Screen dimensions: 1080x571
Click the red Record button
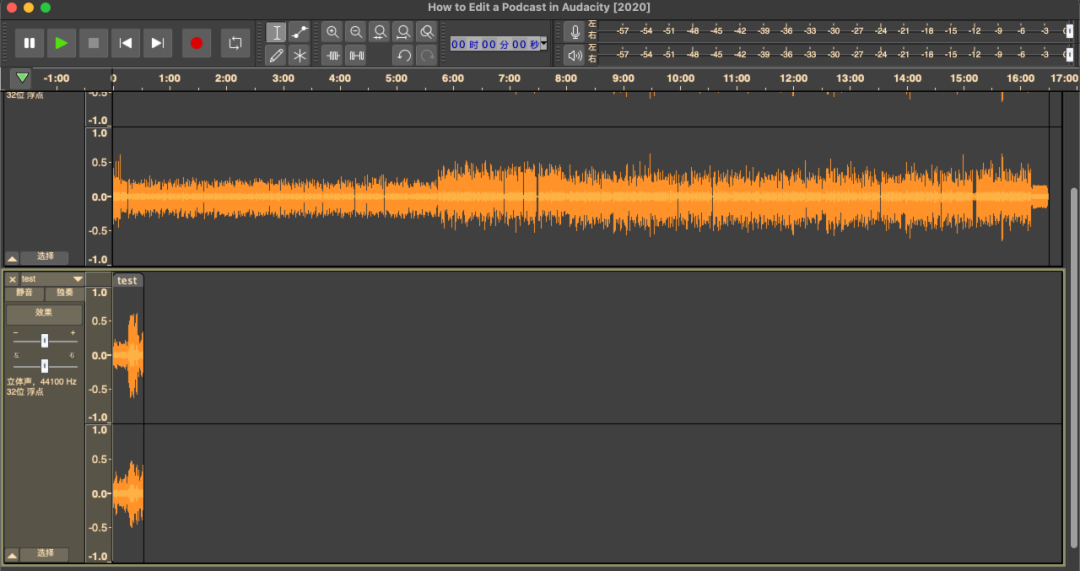click(196, 43)
